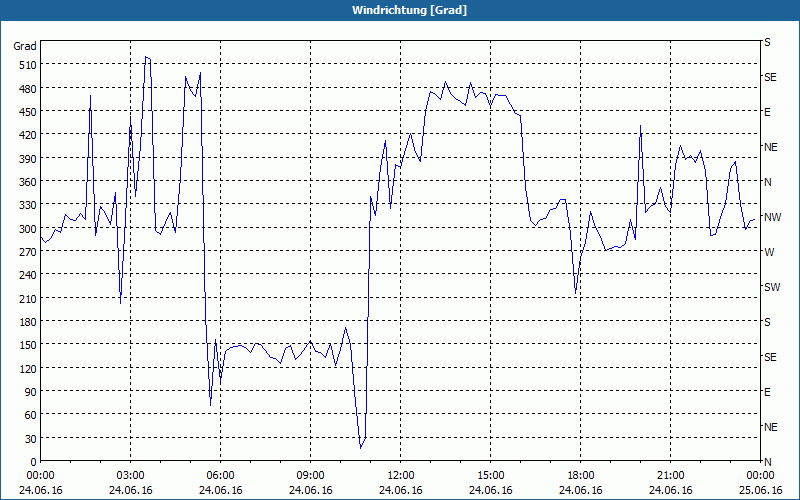
Task: Select the 90 y-axis value
Action: [x=31, y=392]
